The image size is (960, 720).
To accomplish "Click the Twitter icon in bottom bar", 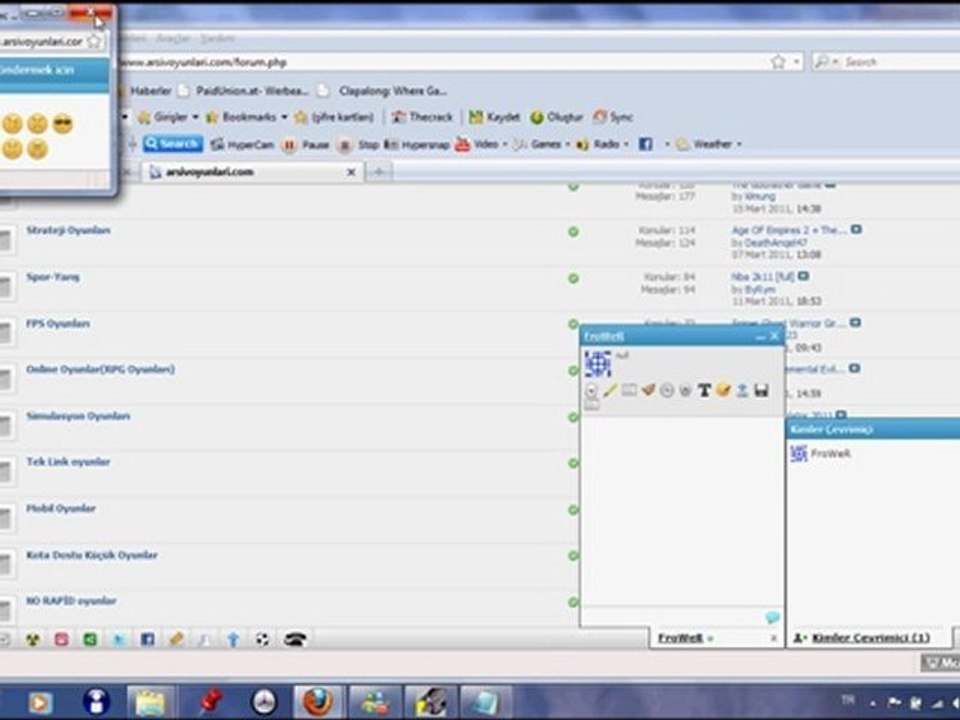I will tap(119, 640).
